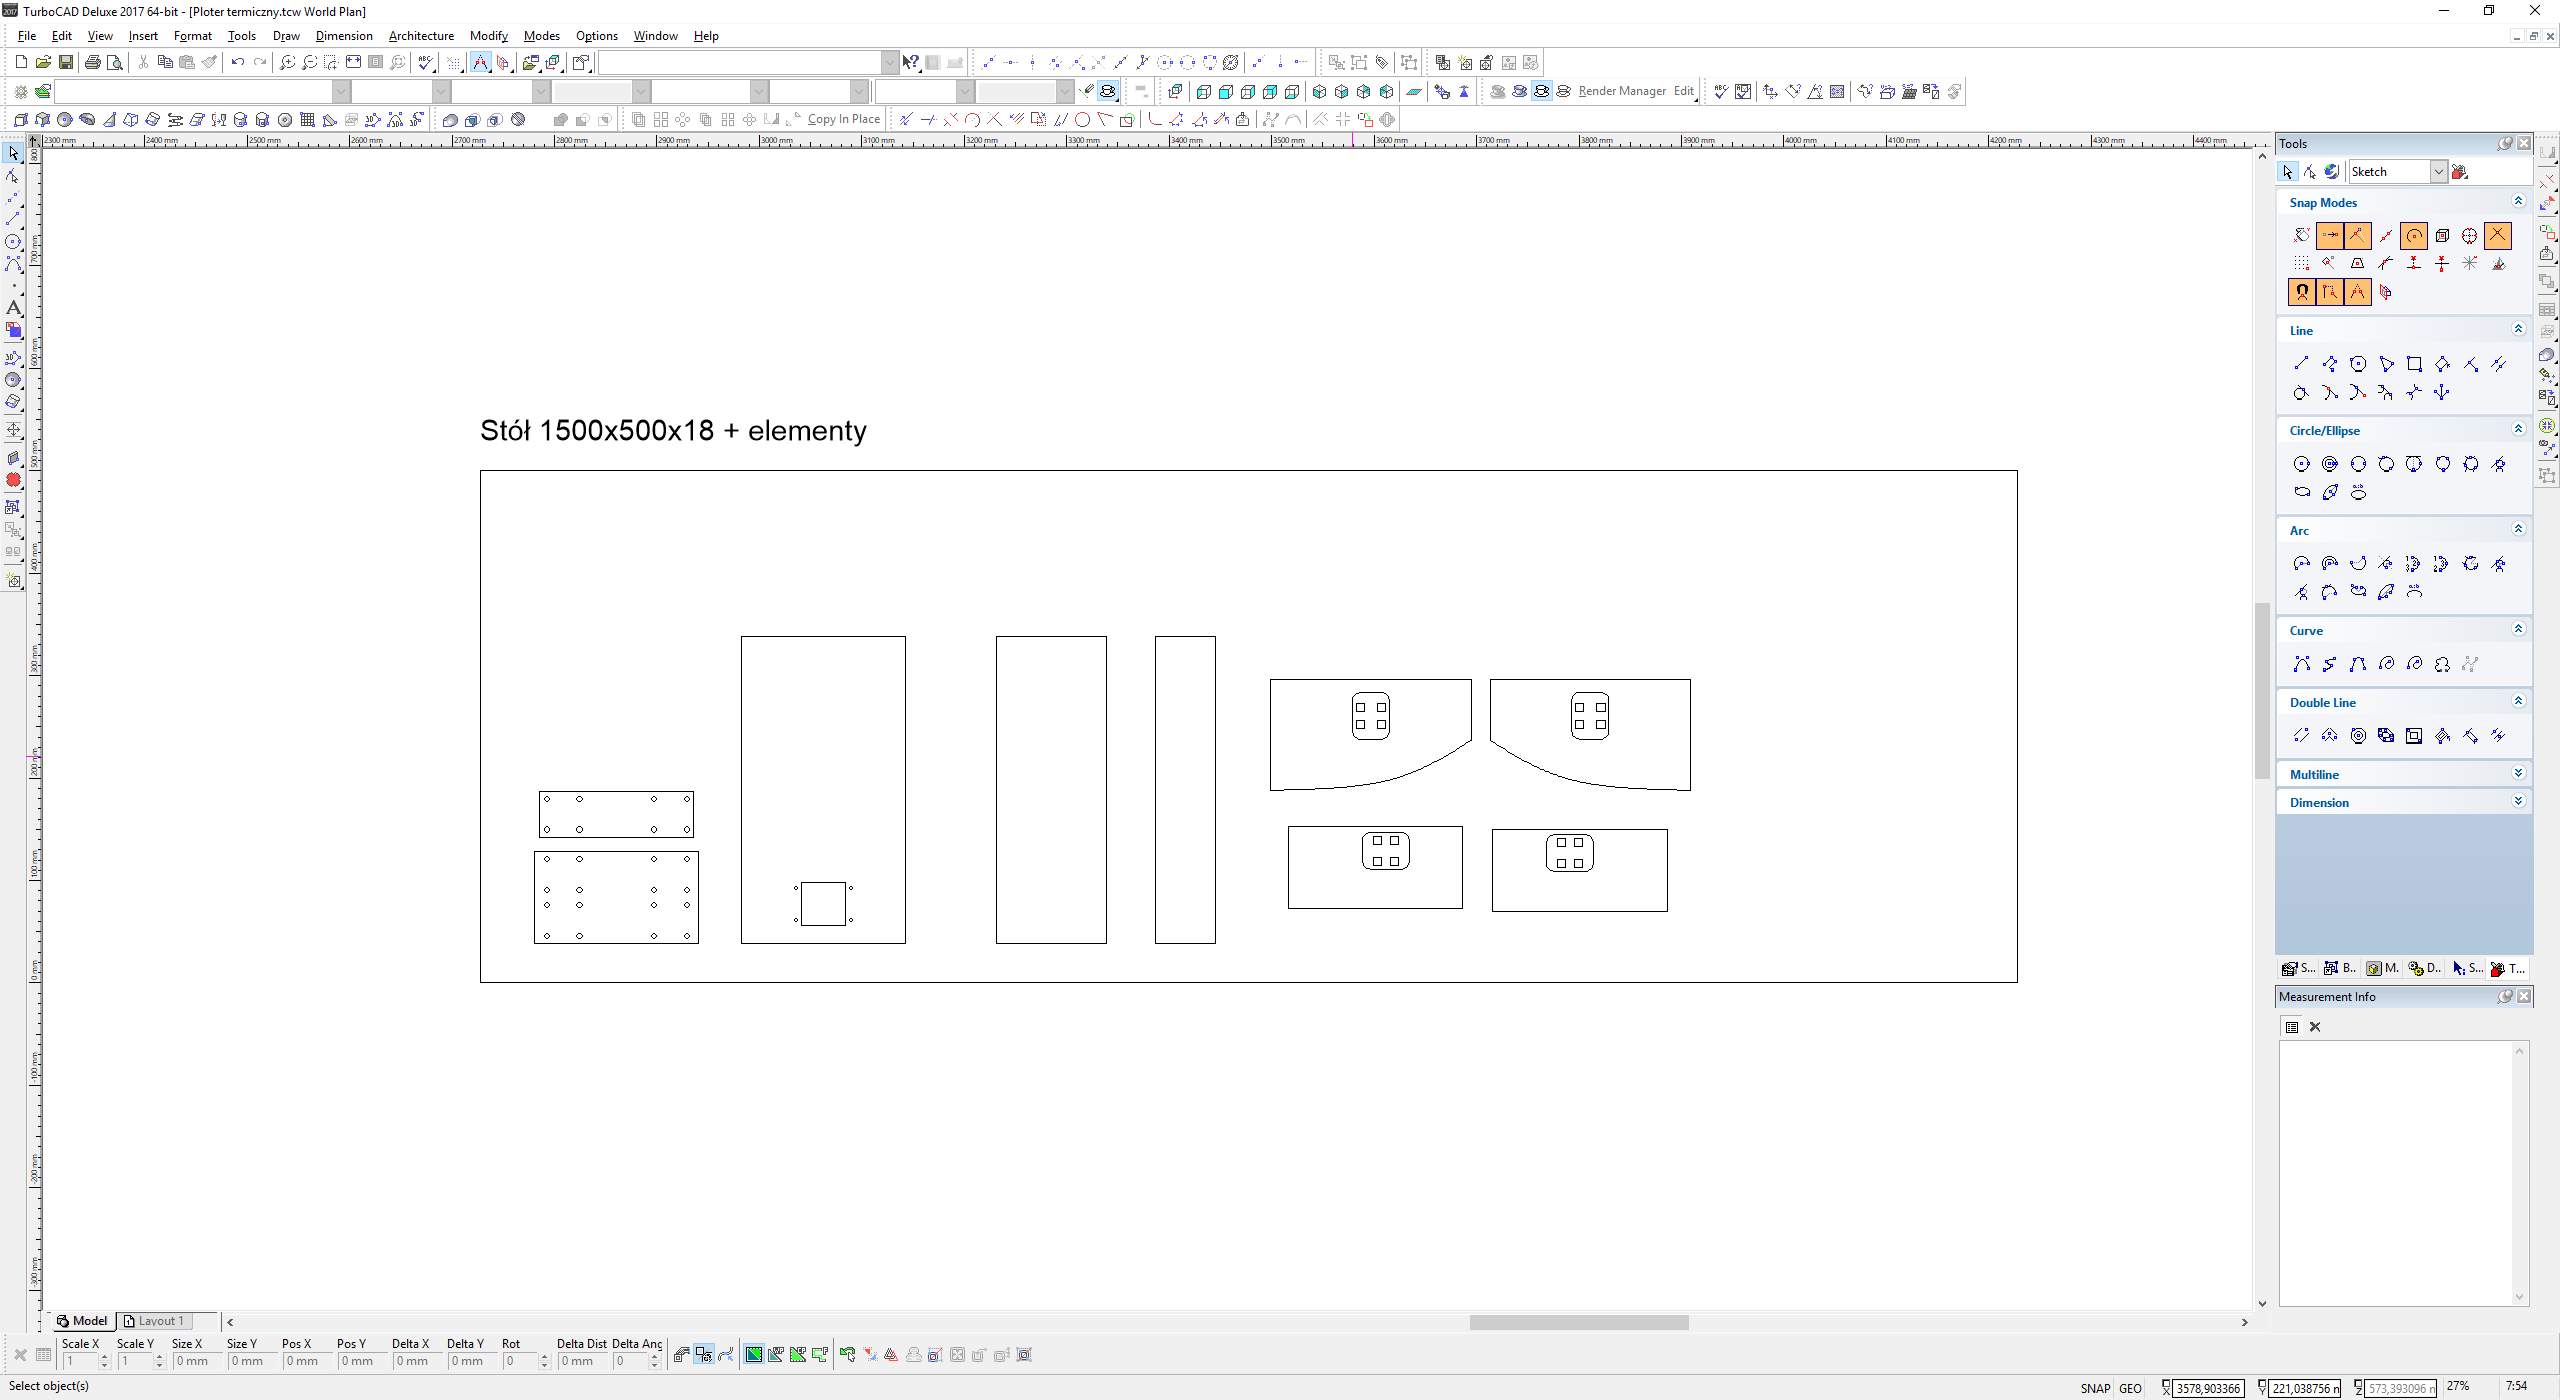Viewport: 2560px width, 1400px height.
Task: Toggle the Magnetic point snap mode
Action: tap(2302, 292)
